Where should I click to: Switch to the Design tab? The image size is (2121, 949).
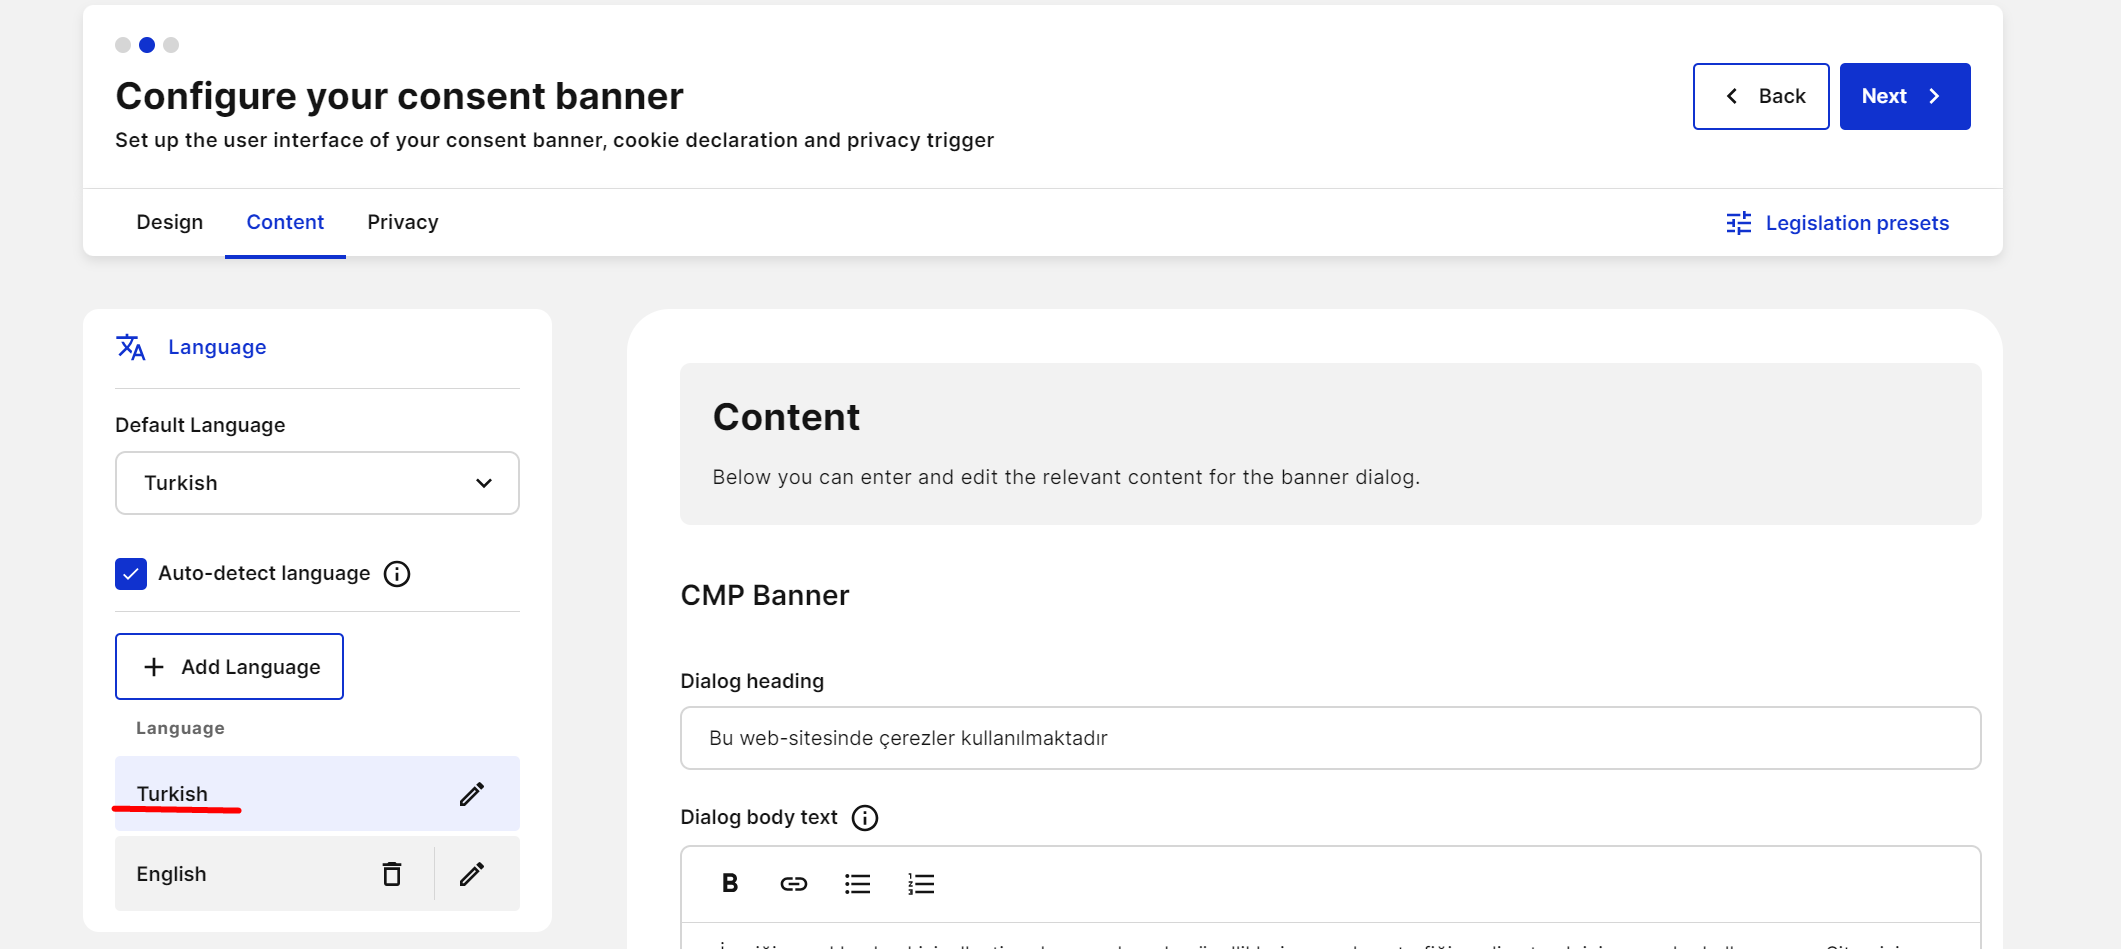pos(170,222)
